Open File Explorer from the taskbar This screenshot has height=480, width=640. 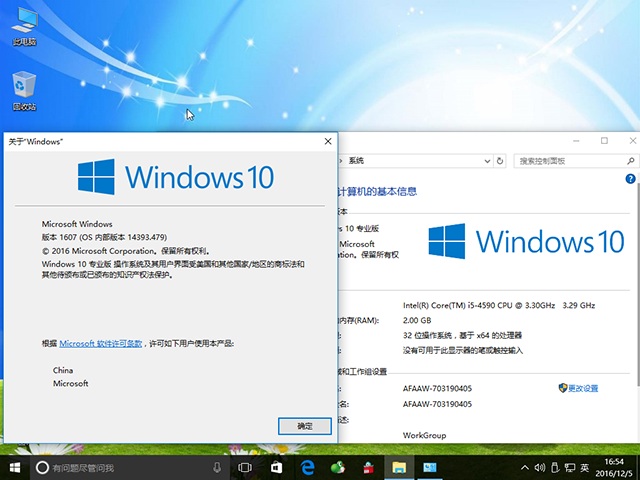pos(399,467)
